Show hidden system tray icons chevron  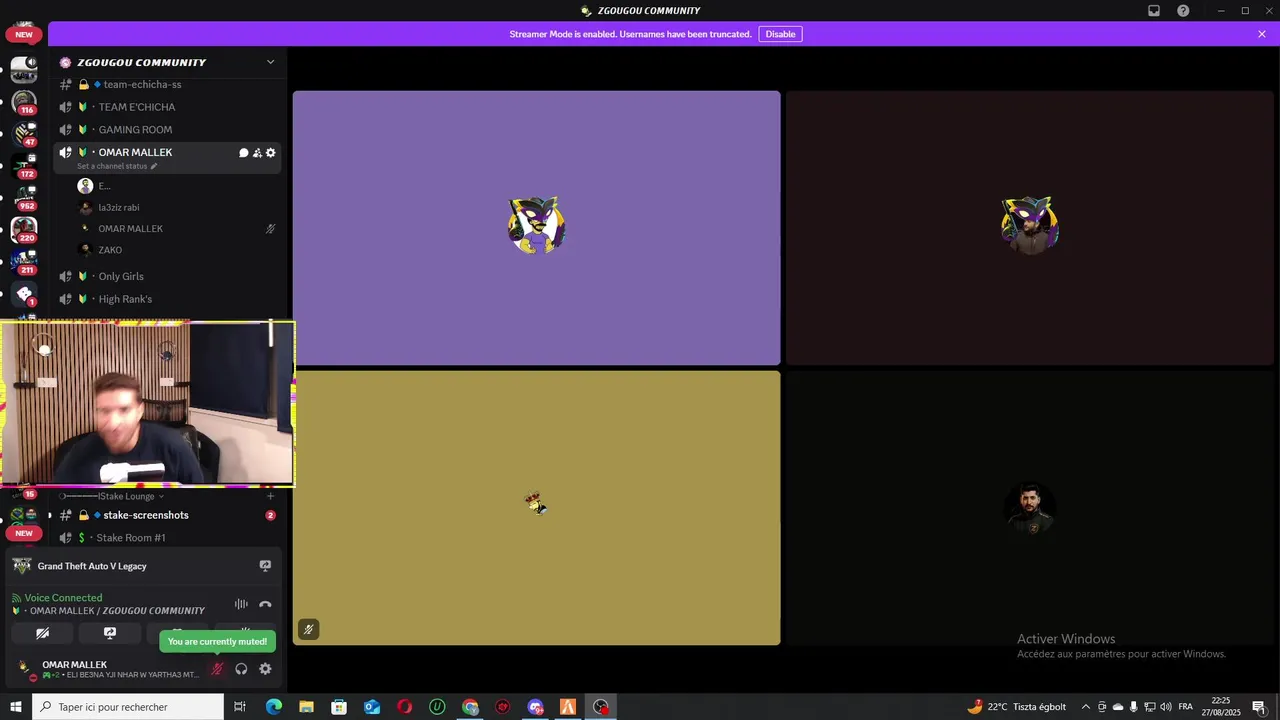click(1086, 707)
